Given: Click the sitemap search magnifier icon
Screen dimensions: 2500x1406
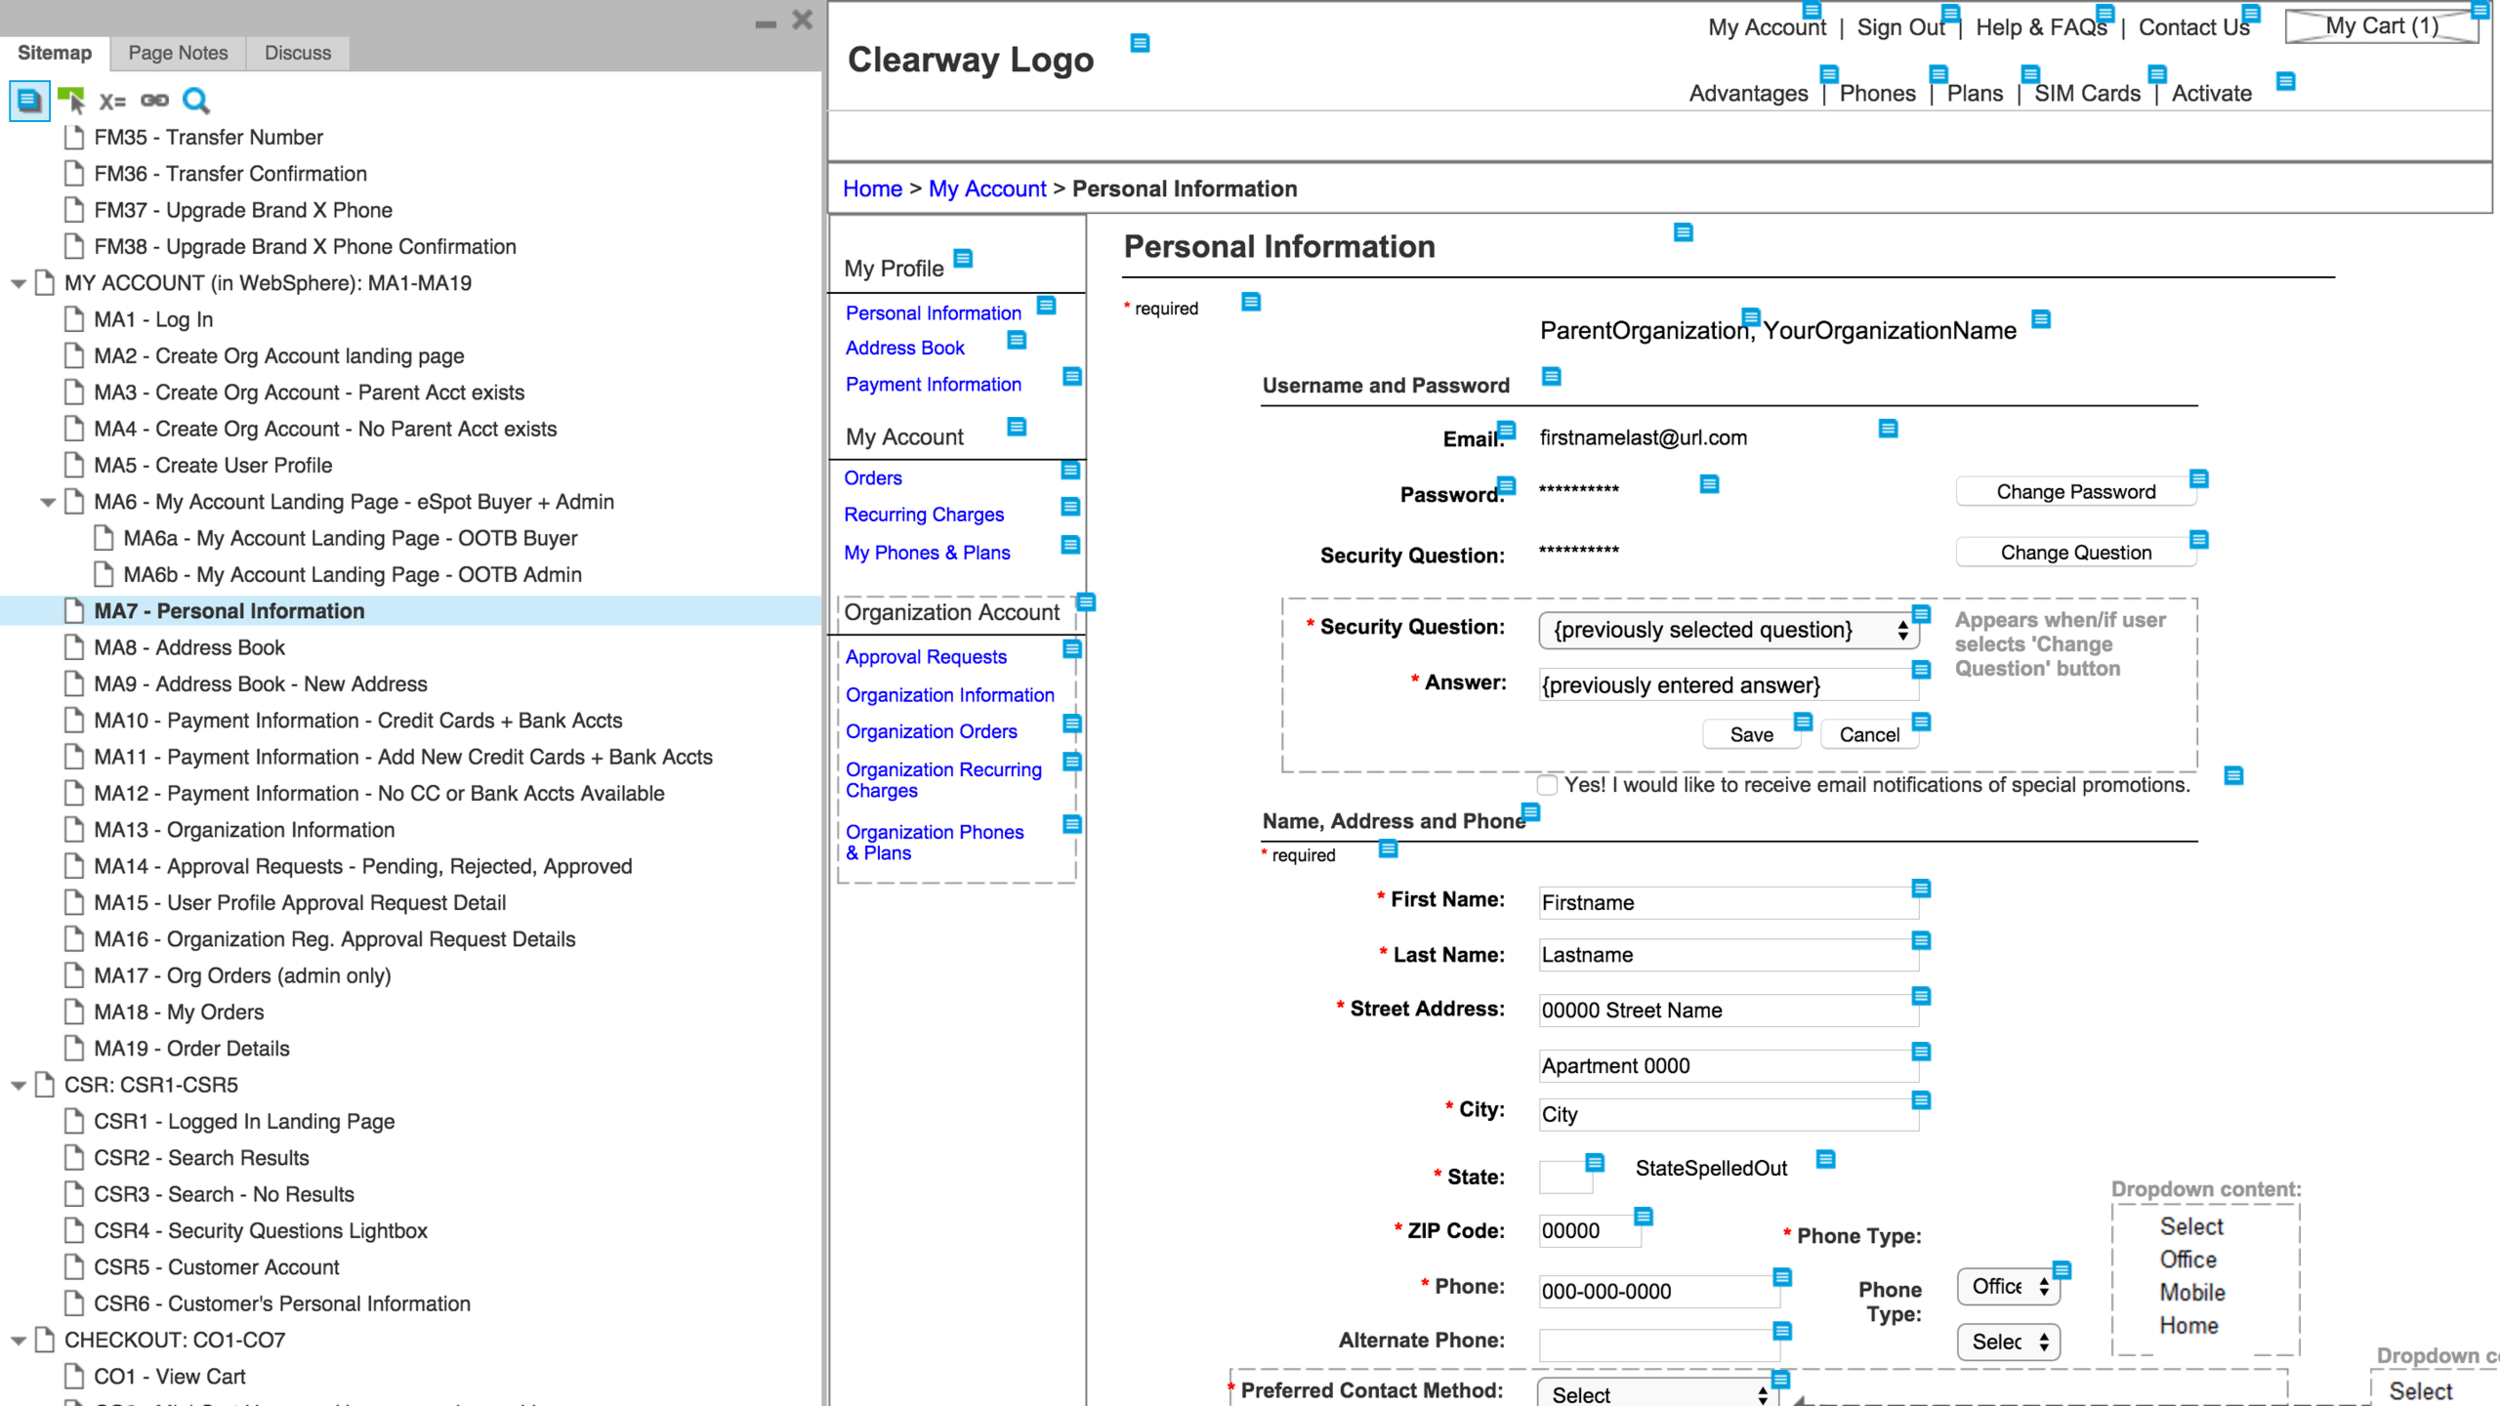Looking at the screenshot, I should (x=196, y=100).
